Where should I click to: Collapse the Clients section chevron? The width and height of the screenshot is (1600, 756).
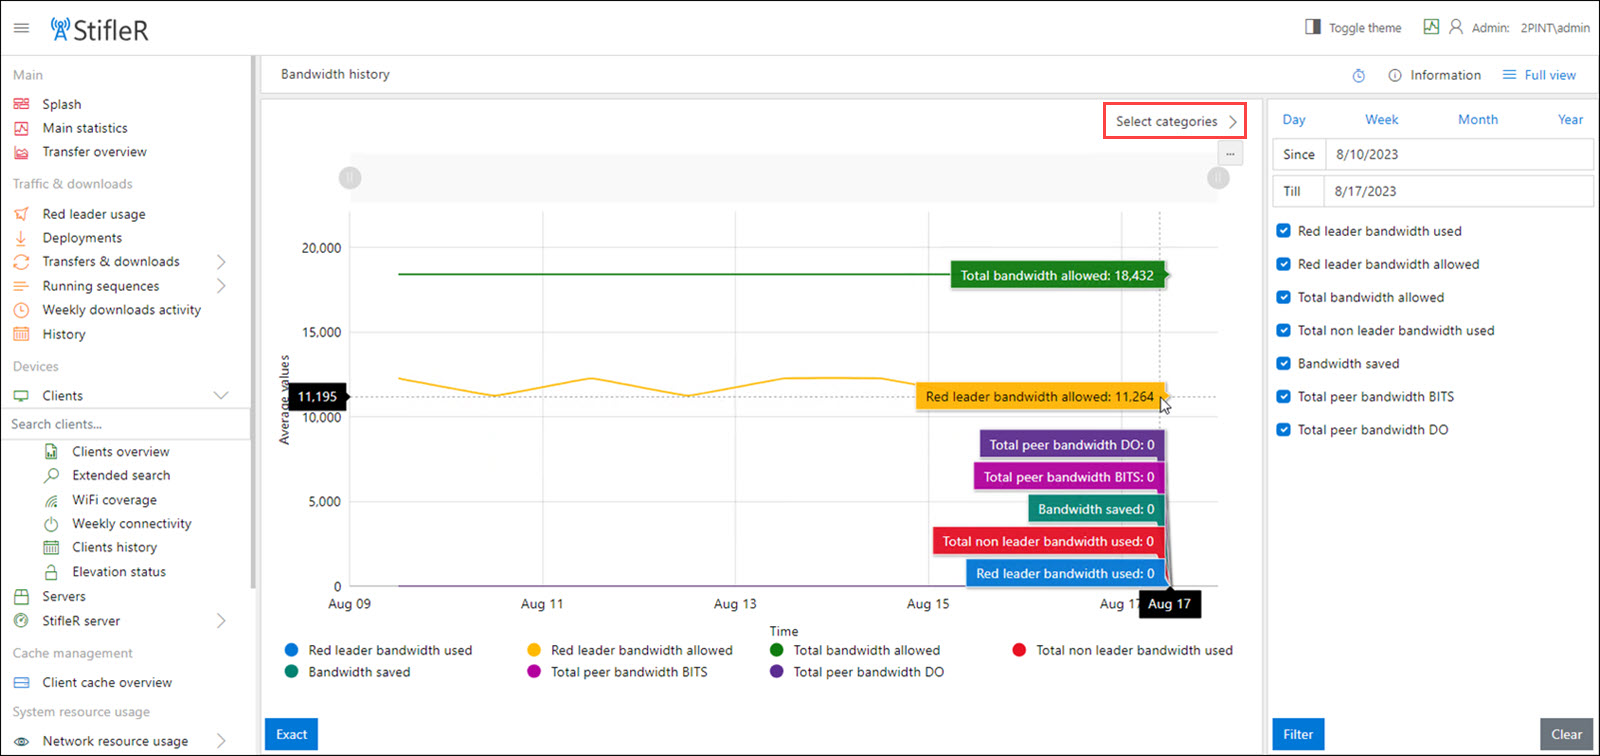click(x=221, y=396)
